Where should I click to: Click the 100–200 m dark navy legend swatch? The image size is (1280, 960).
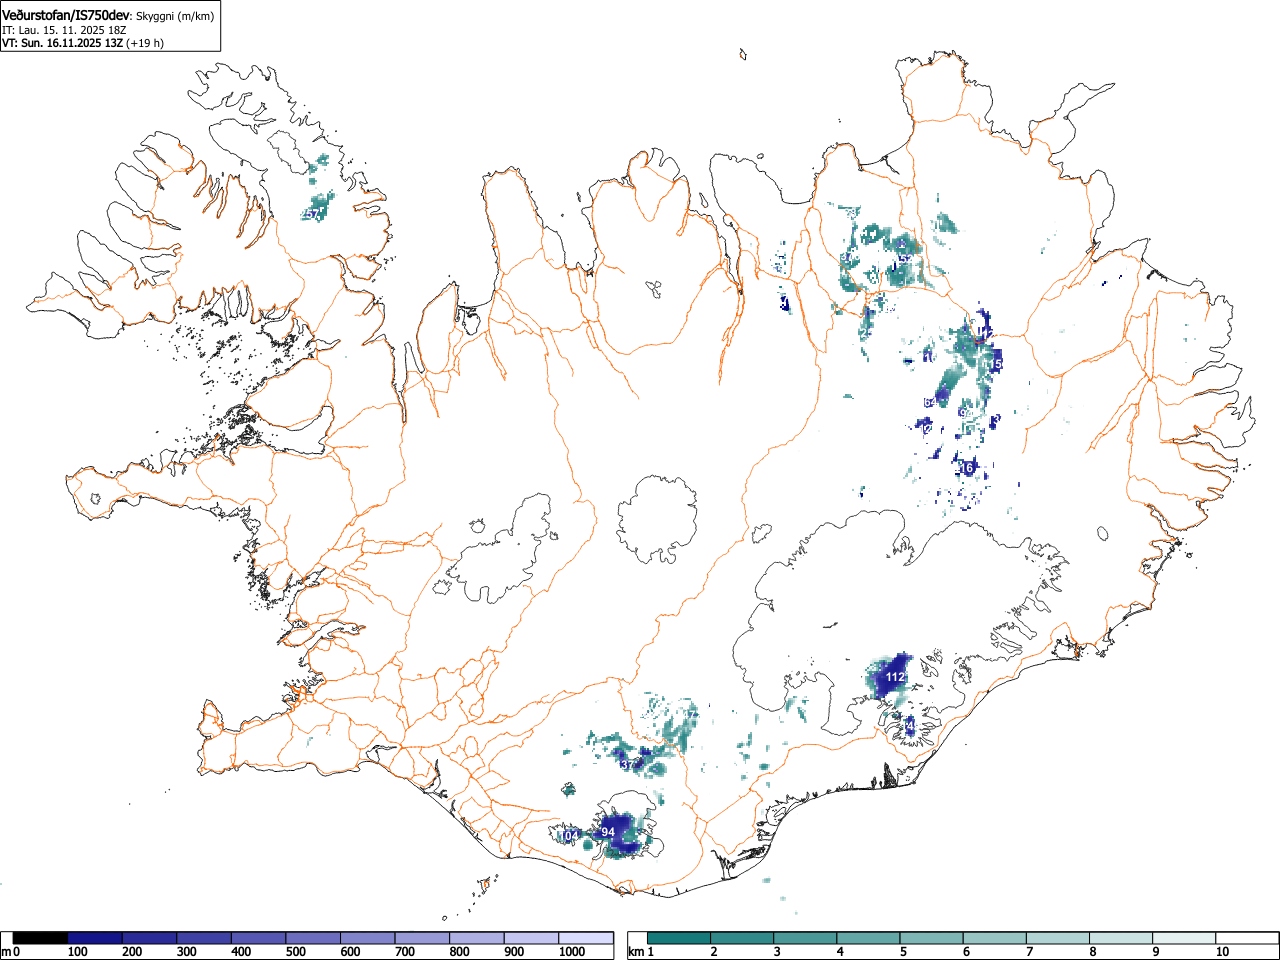click(x=95, y=938)
